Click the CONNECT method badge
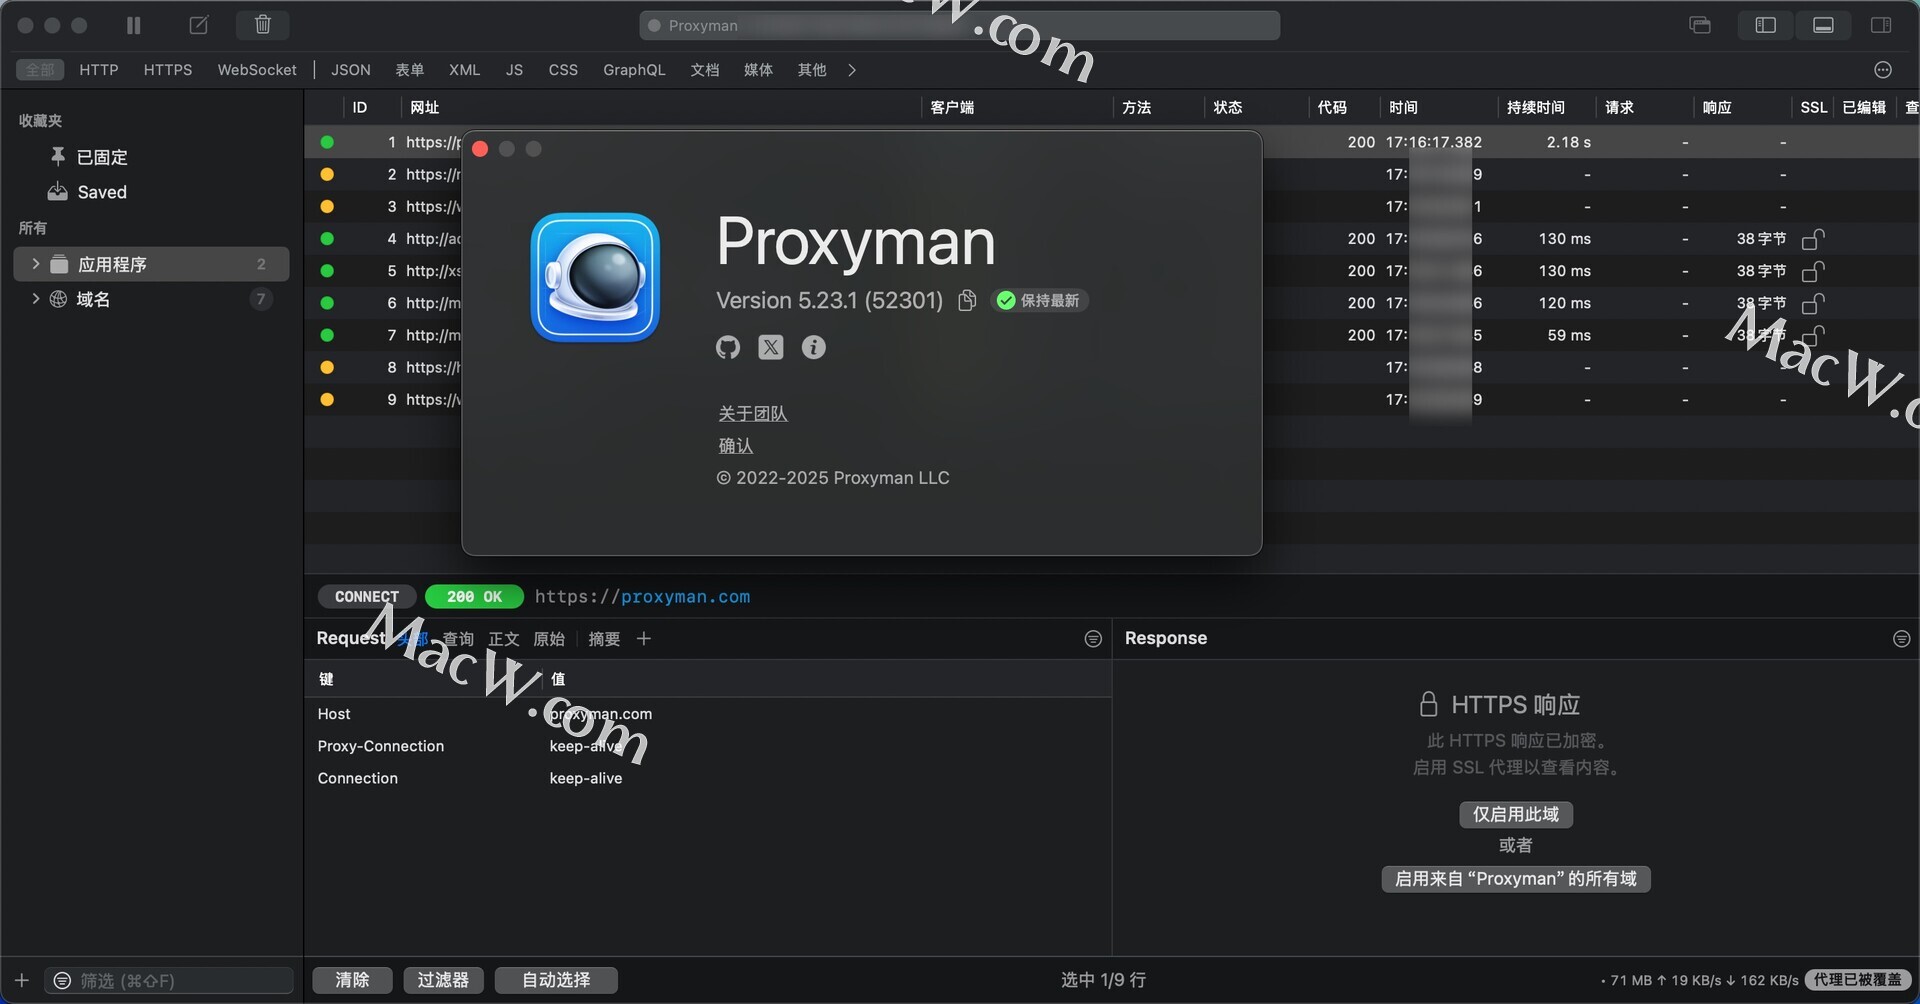1920x1004 pixels. pyautogui.click(x=367, y=597)
